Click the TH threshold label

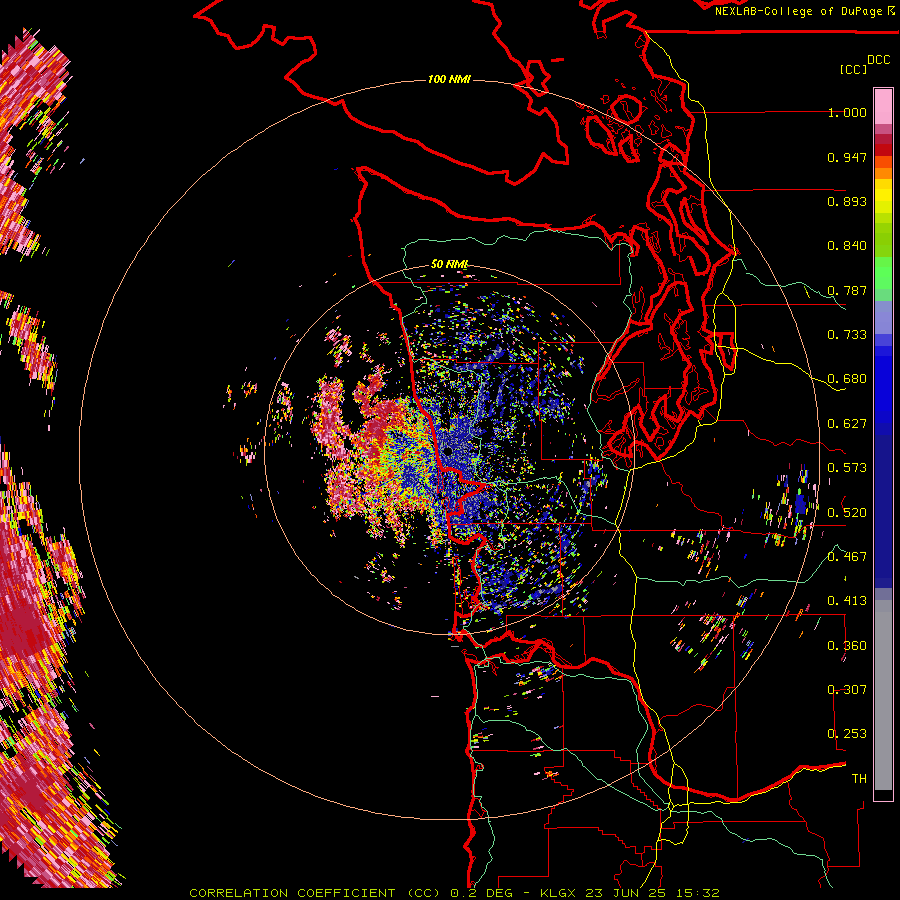859,778
